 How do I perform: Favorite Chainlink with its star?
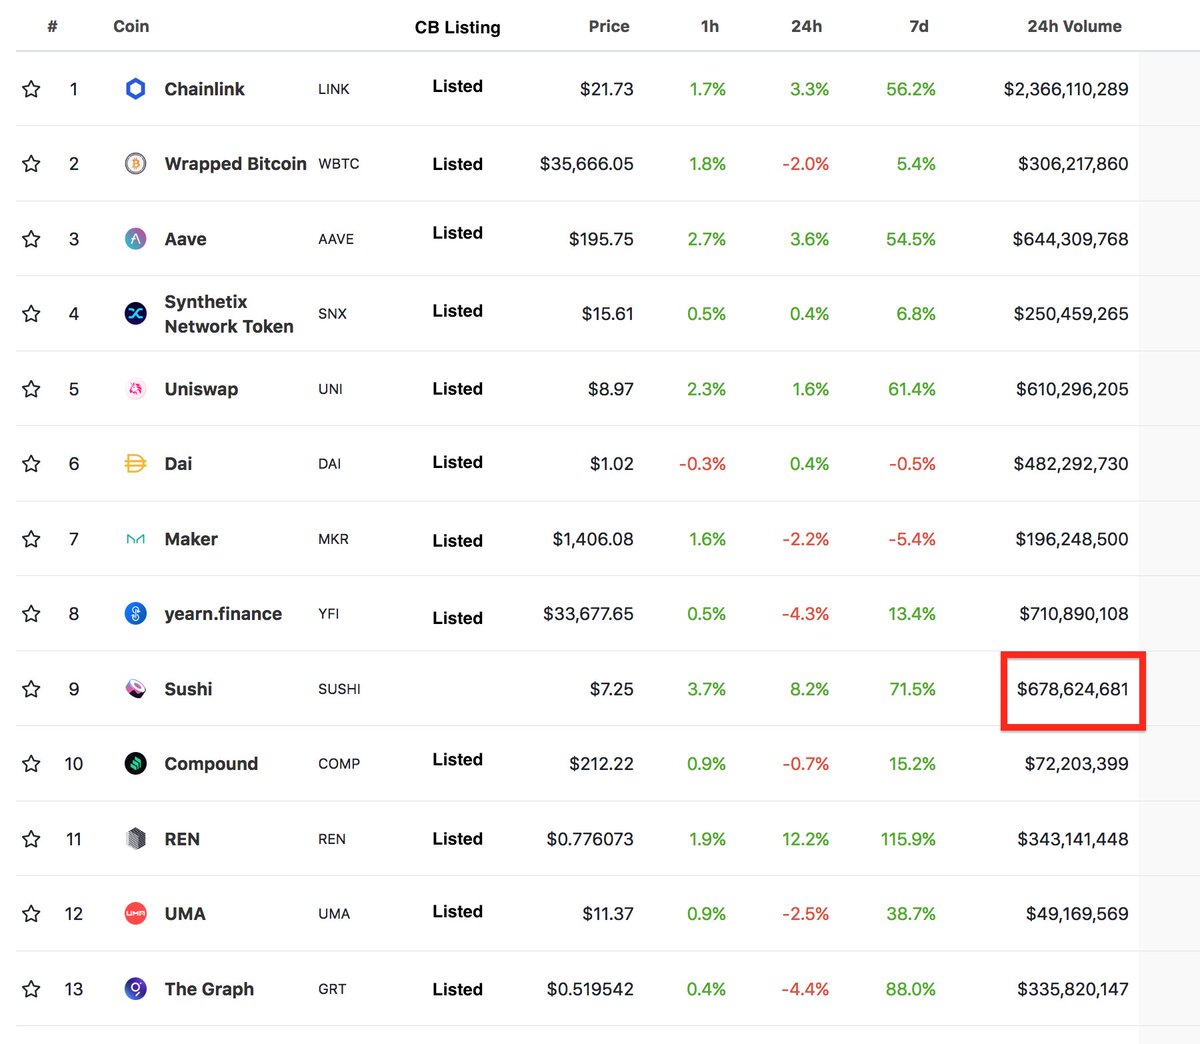point(31,89)
